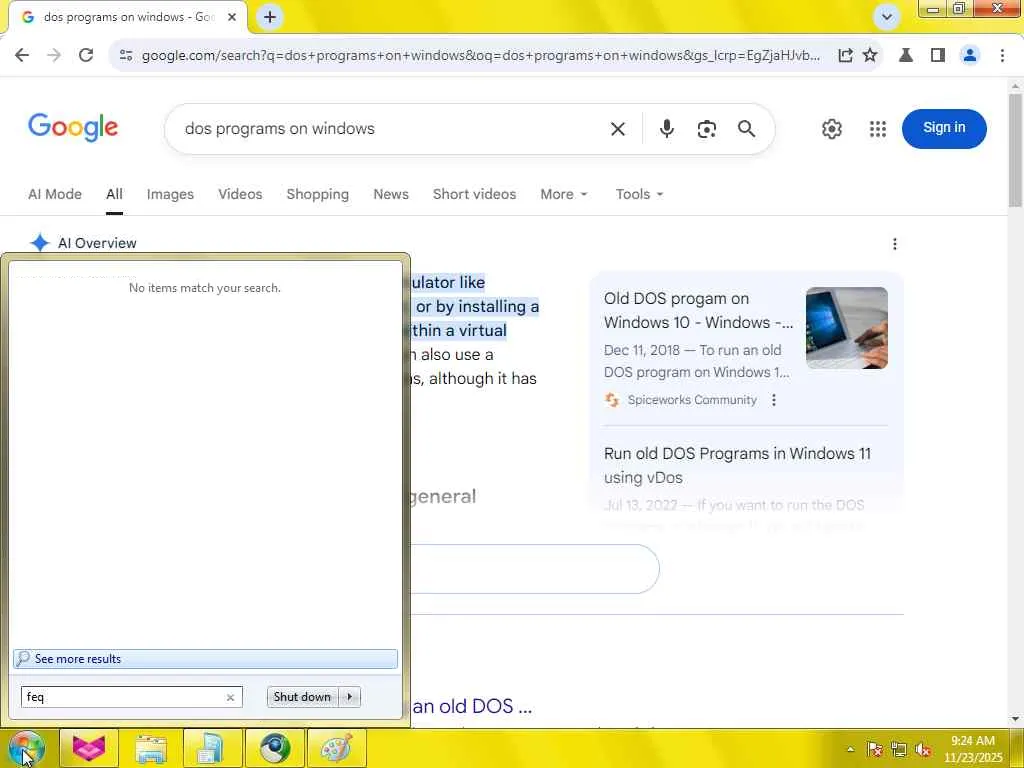Open the globe browser taskbar icon
This screenshot has height=768, width=1024.
click(x=274, y=748)
